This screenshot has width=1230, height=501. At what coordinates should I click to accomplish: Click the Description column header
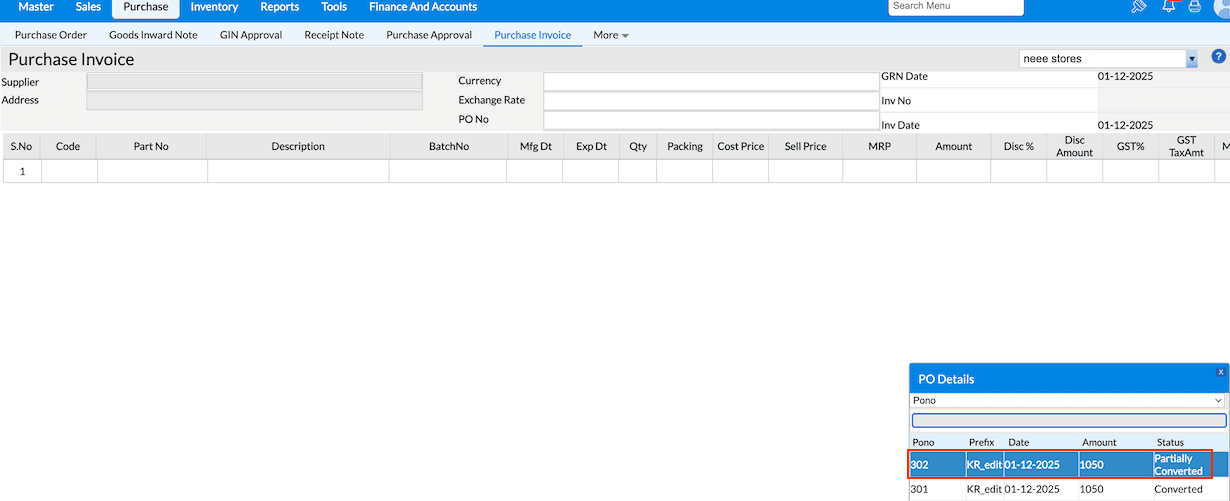[x=298, y=146]
